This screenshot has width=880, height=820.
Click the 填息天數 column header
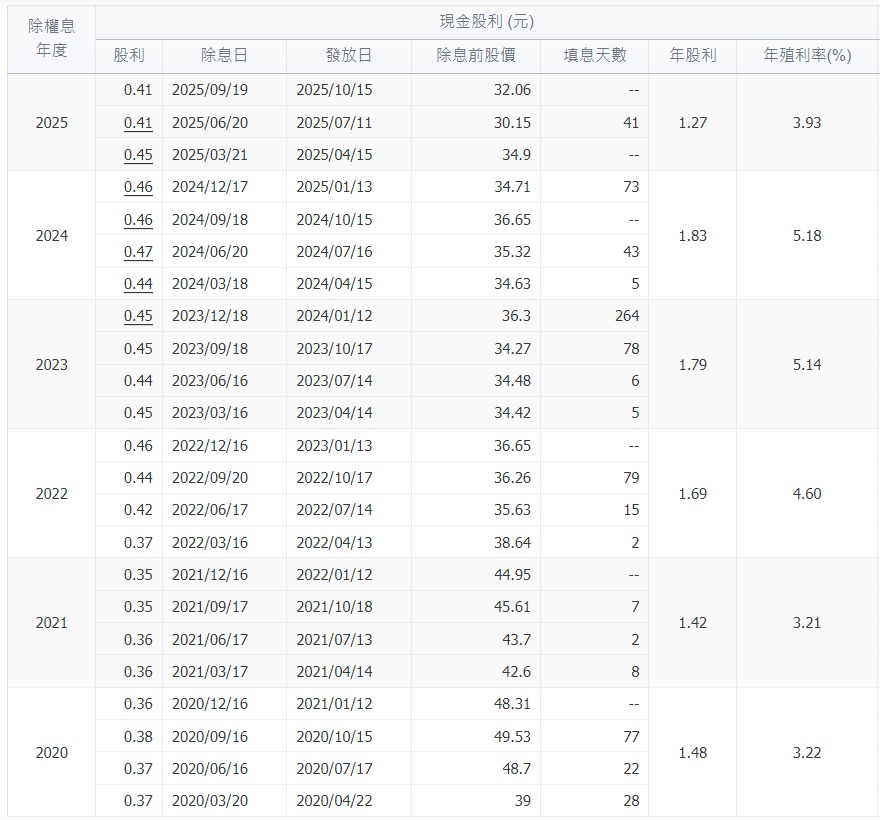[597, 56]
